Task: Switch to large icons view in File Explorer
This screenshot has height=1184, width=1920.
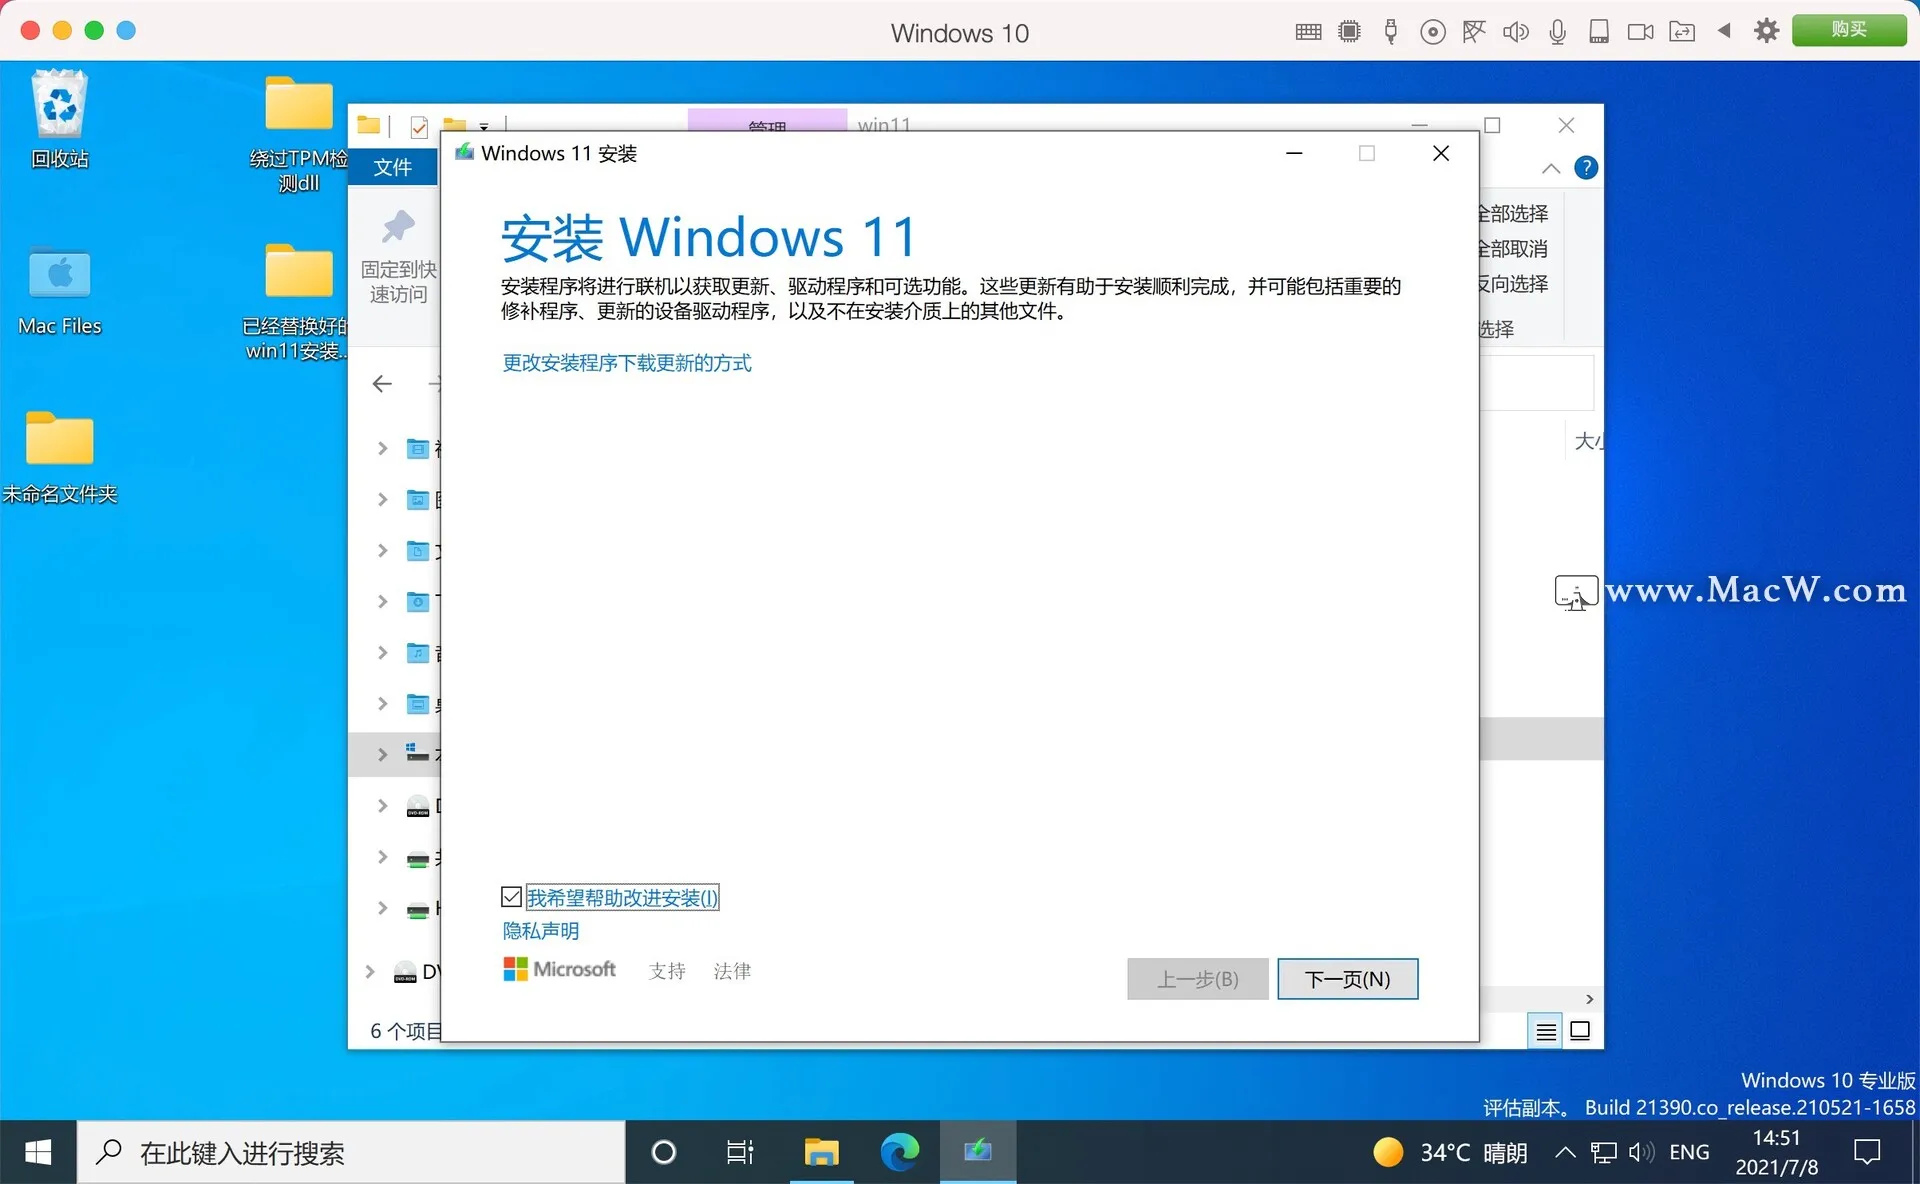Action: click(1580, 1030)
